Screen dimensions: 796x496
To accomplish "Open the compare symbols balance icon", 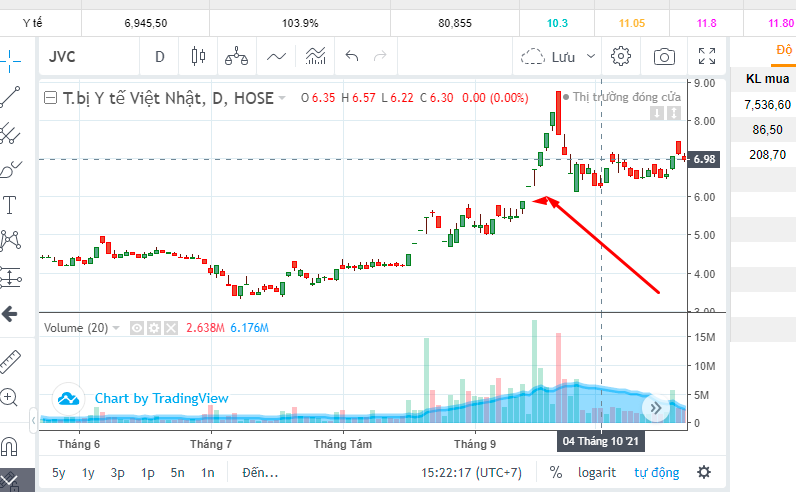I will coord(237,56).
